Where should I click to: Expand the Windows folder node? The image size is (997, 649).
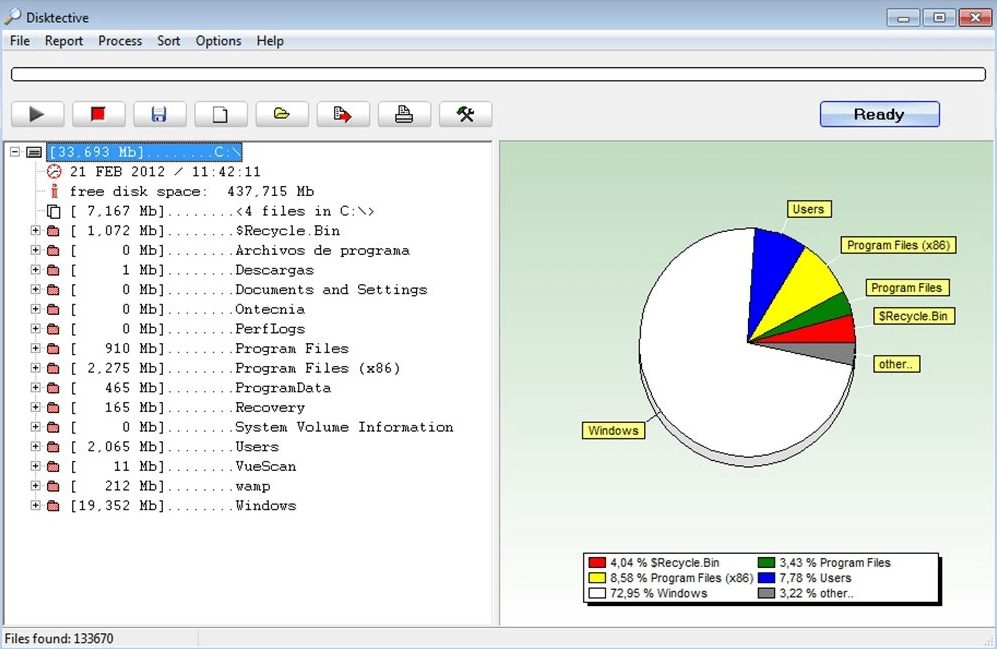(x=36, y=506)
